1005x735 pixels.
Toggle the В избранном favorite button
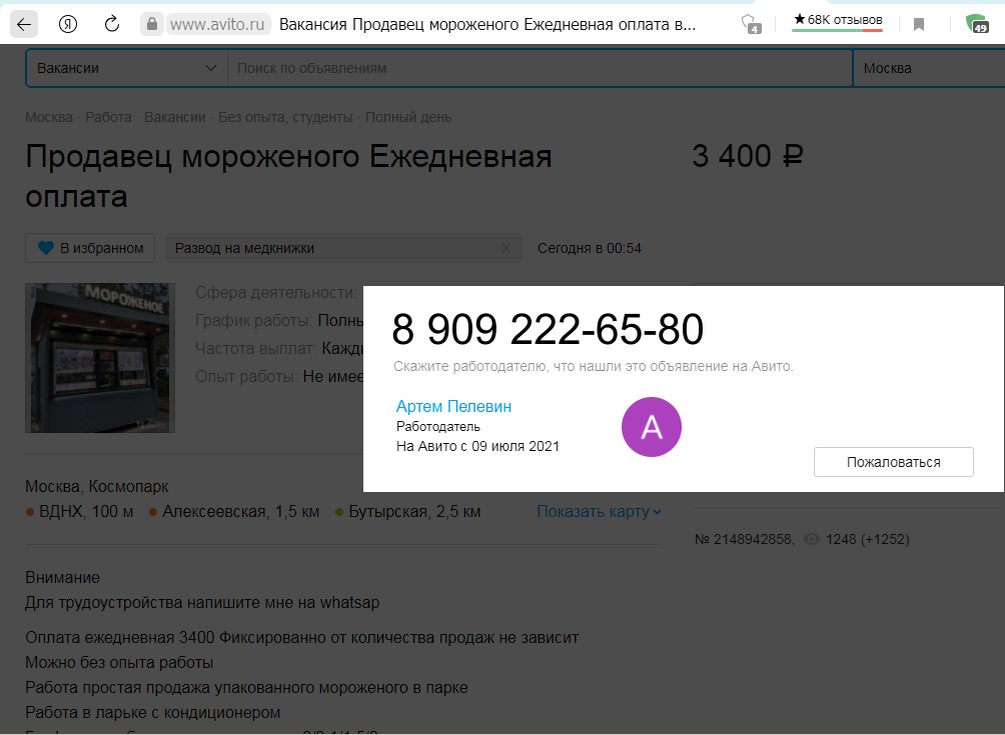coord(90,248)
